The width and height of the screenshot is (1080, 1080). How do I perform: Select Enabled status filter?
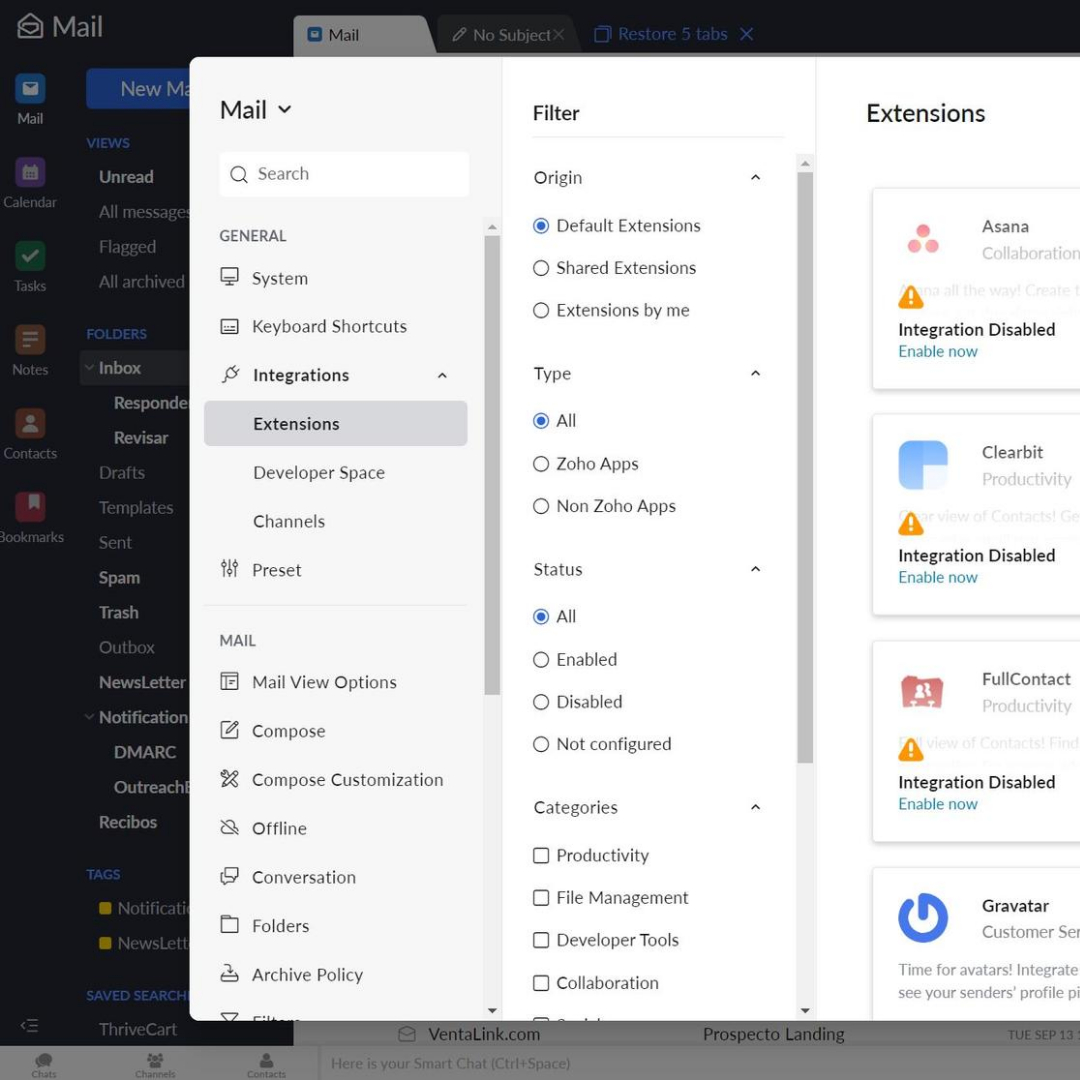[541, 660]
